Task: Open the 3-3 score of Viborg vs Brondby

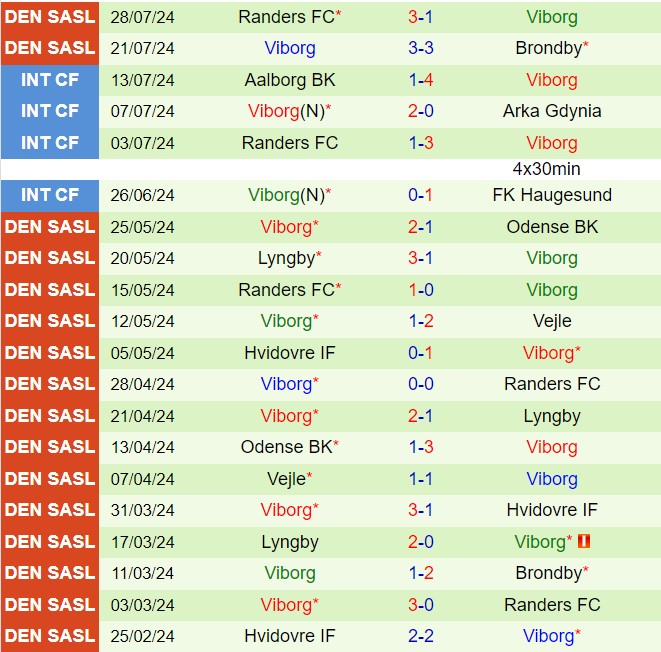Action: 420,47
